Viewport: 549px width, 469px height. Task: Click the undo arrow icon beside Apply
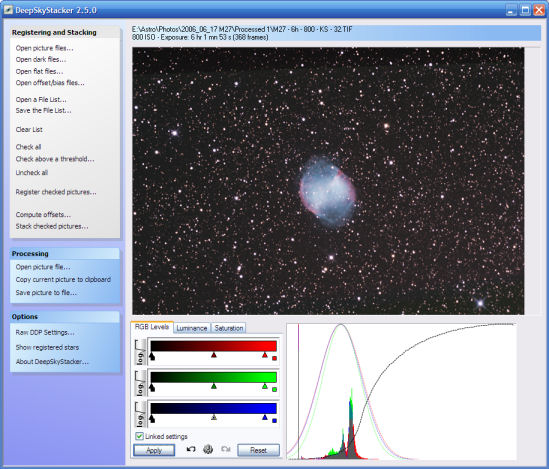pyautogui.click(x=191, y=449)
